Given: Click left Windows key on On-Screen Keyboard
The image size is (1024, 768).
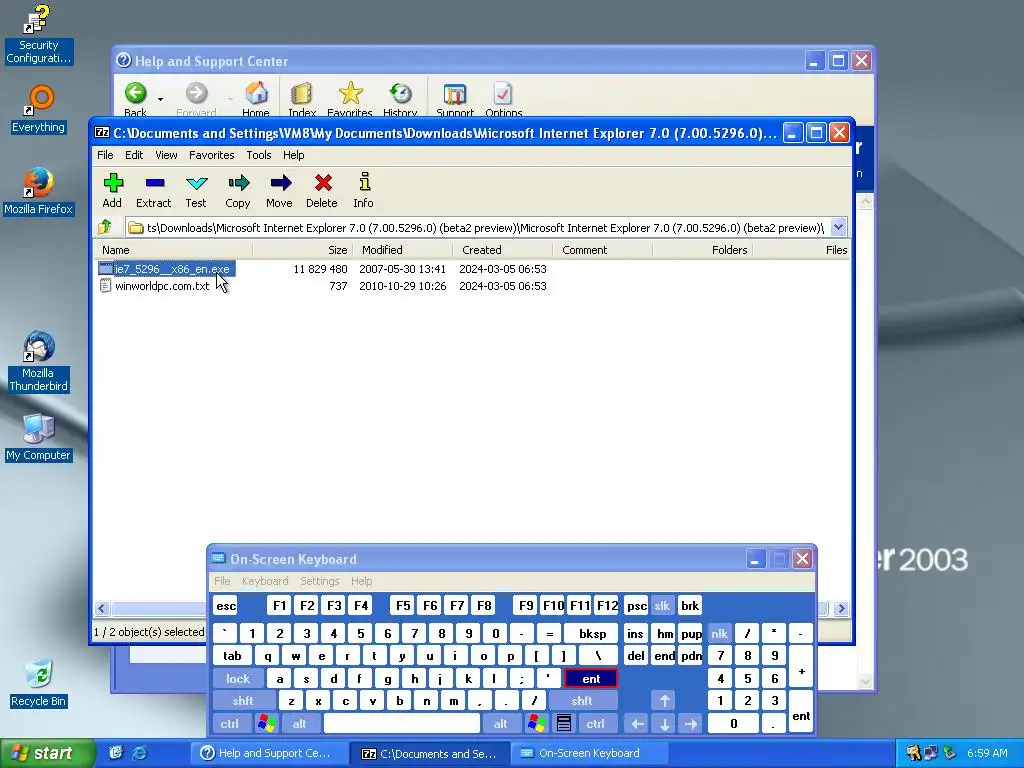Looking at the screenshot, I should 266,723.
